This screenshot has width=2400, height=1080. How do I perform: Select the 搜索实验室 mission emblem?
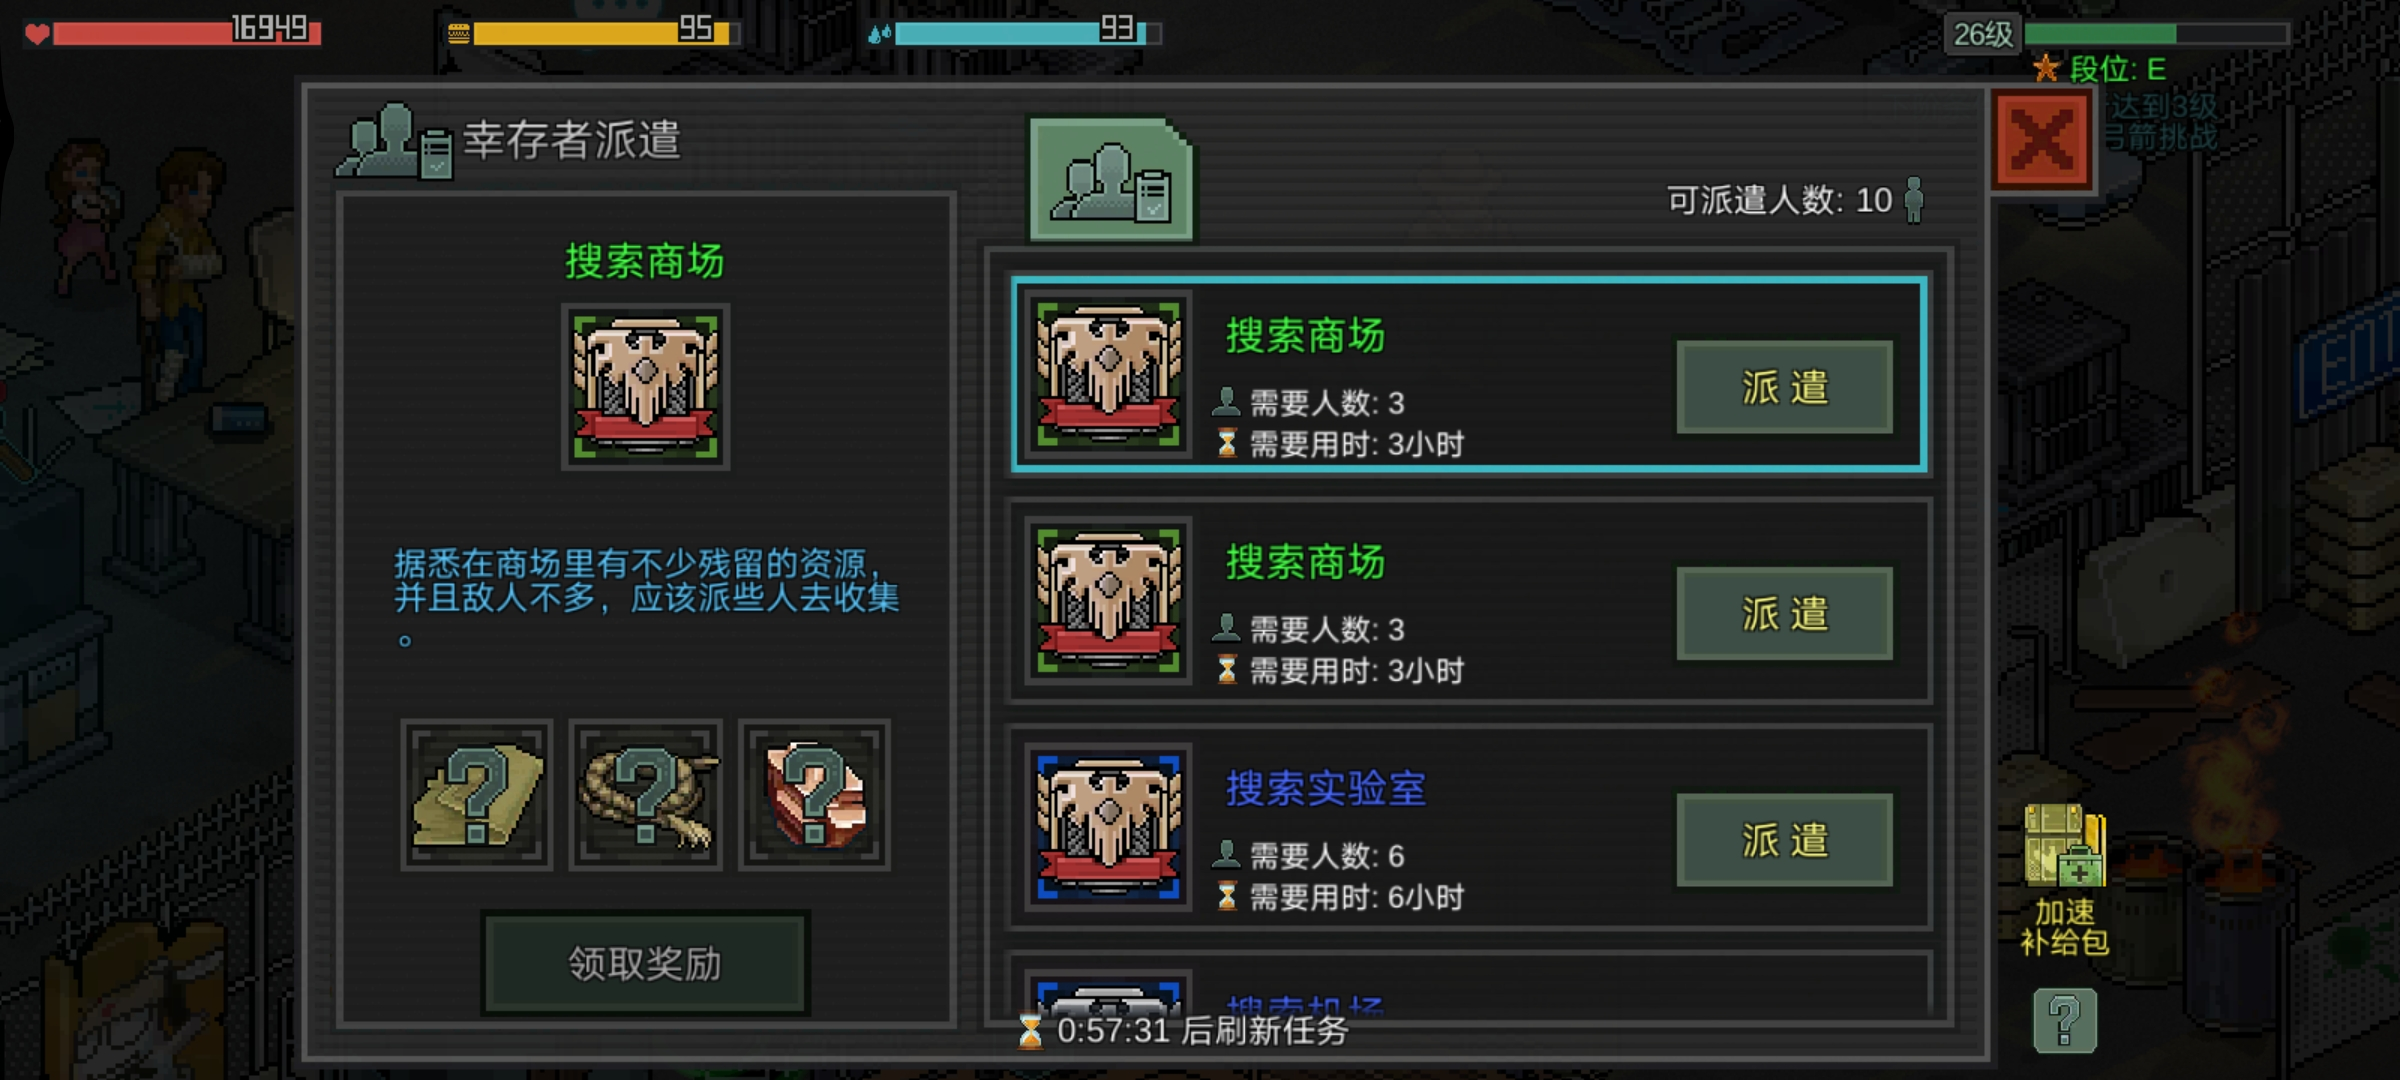click(x=1109, y=827)
